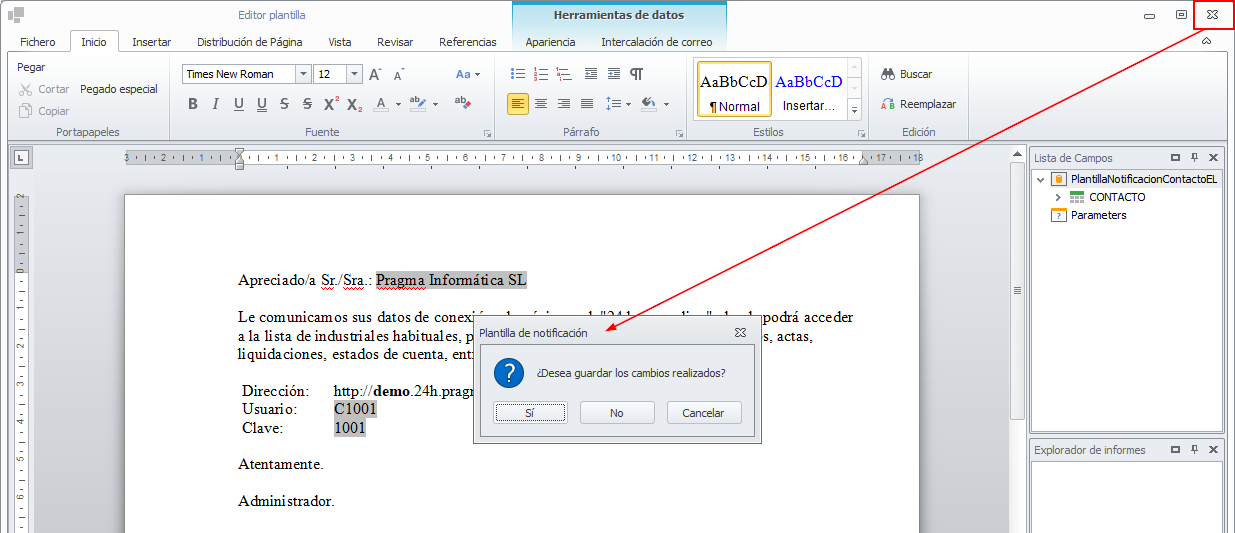Click Sí to save changes
This screenshot has width=1235, height=533.
[530, 413]
